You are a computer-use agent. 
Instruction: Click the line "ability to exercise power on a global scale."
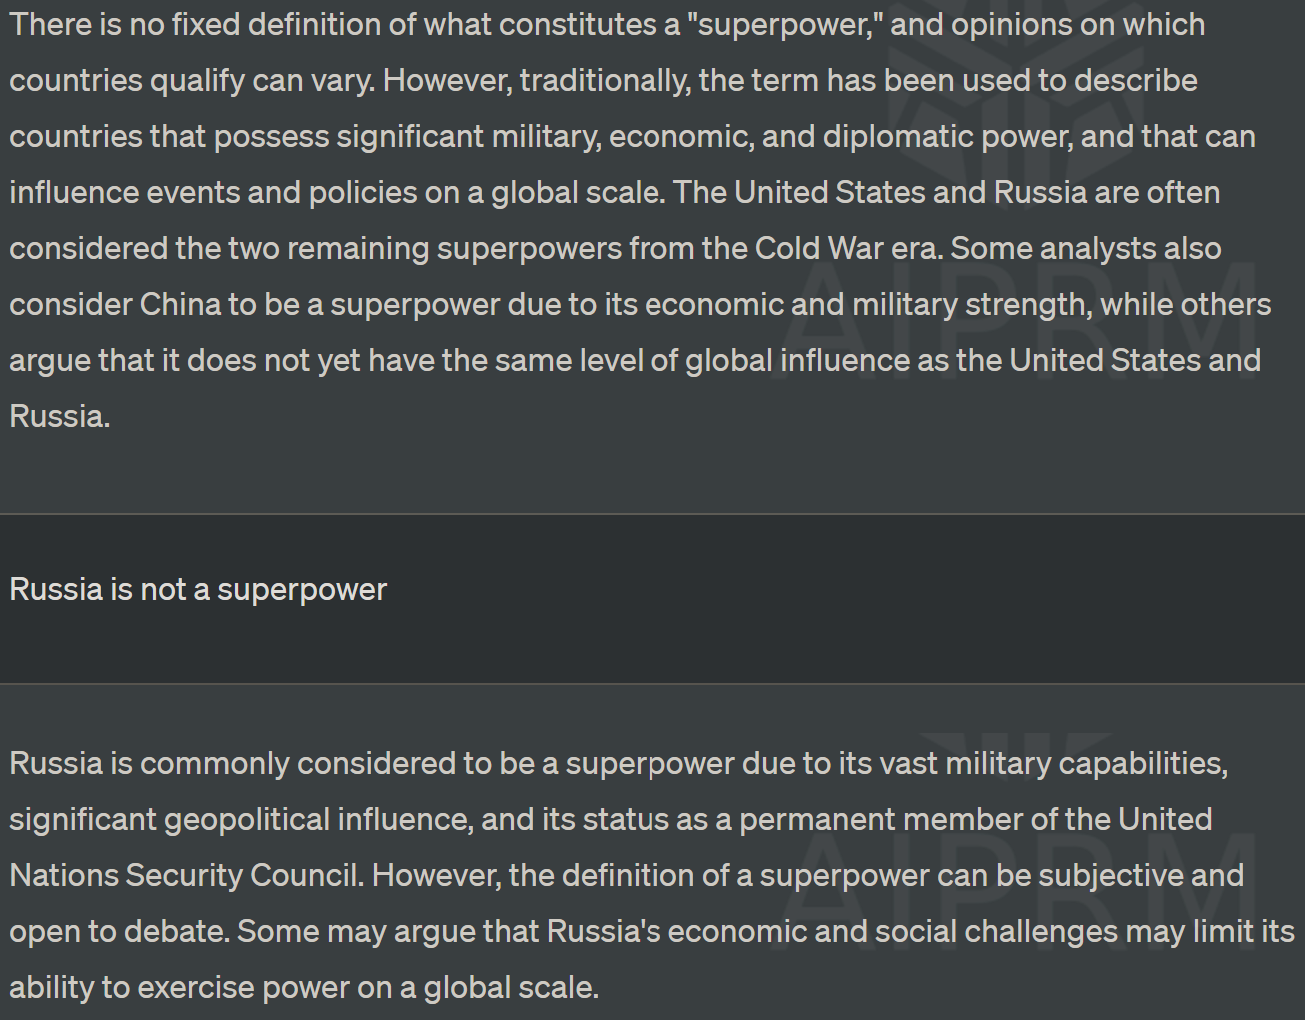click(x=304, y=987)
